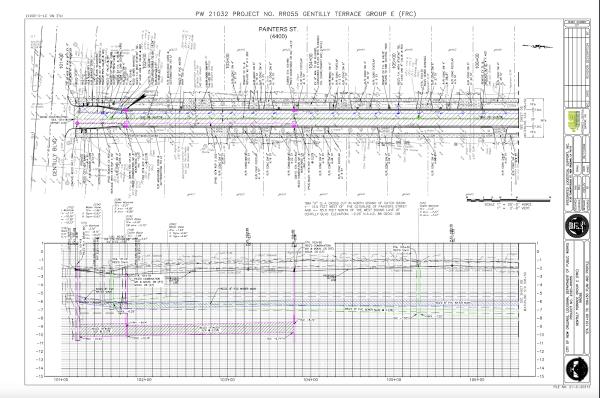Click elevation '0' on the left profile axis
The height and width of the screenshot is (398, 600).
[x=42, y=251]
